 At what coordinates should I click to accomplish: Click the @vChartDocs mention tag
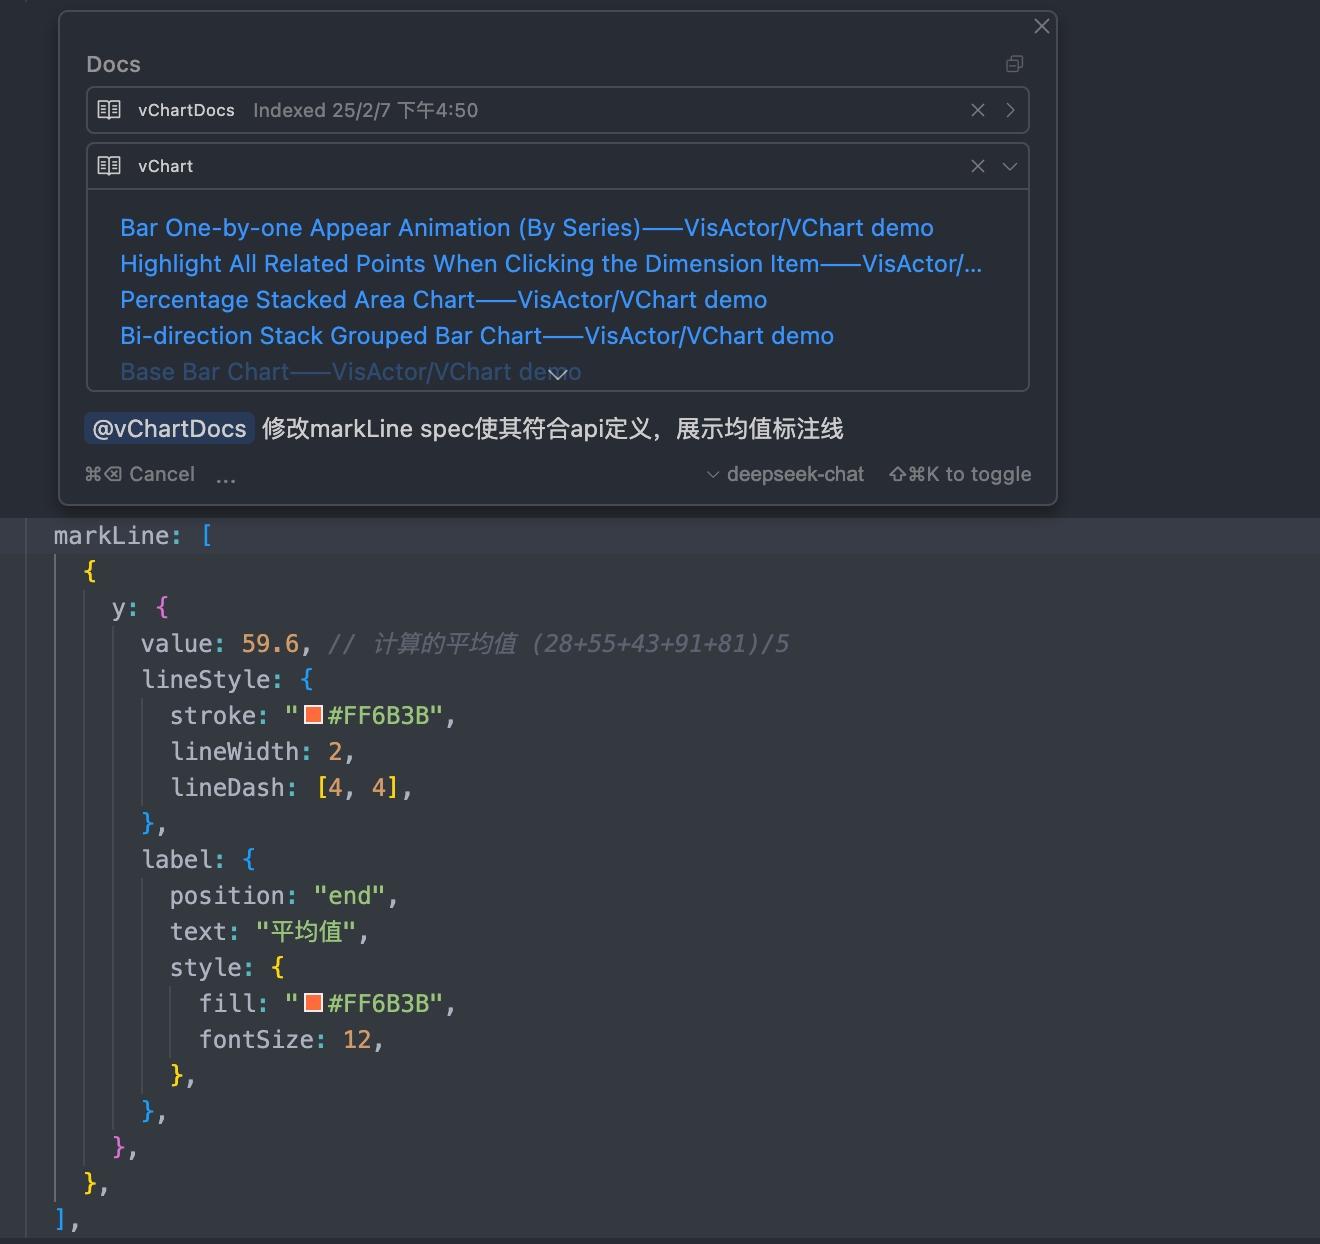169,429
